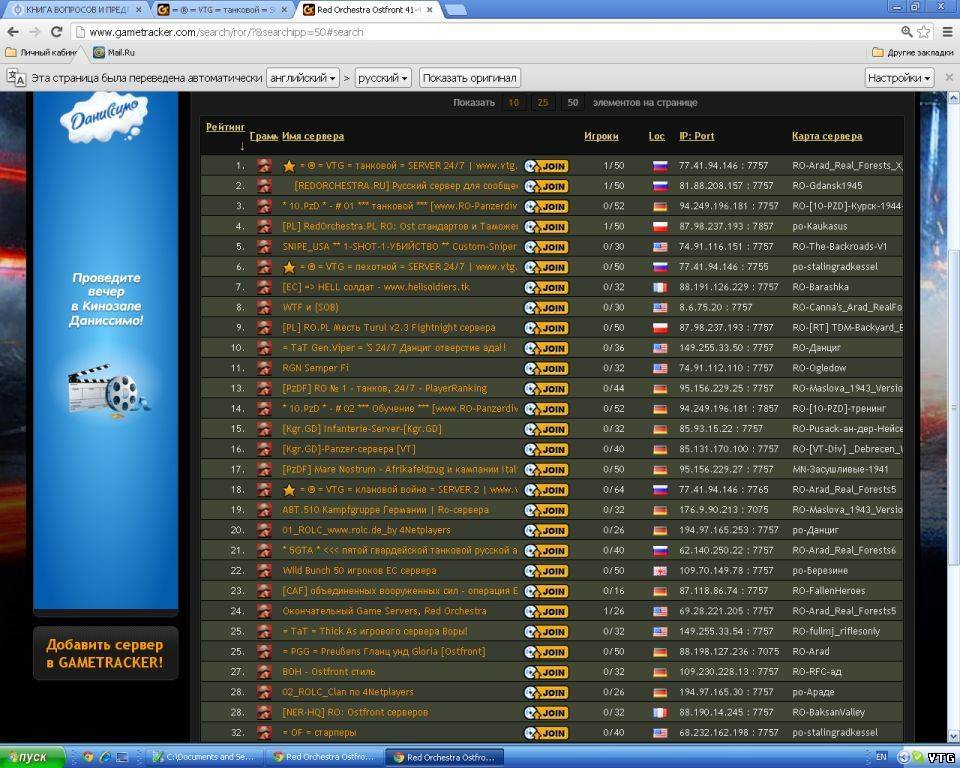Click the map name RO-The-Backroads-V1
Screen dimensions: 960x768
click(x=839, y=247)
